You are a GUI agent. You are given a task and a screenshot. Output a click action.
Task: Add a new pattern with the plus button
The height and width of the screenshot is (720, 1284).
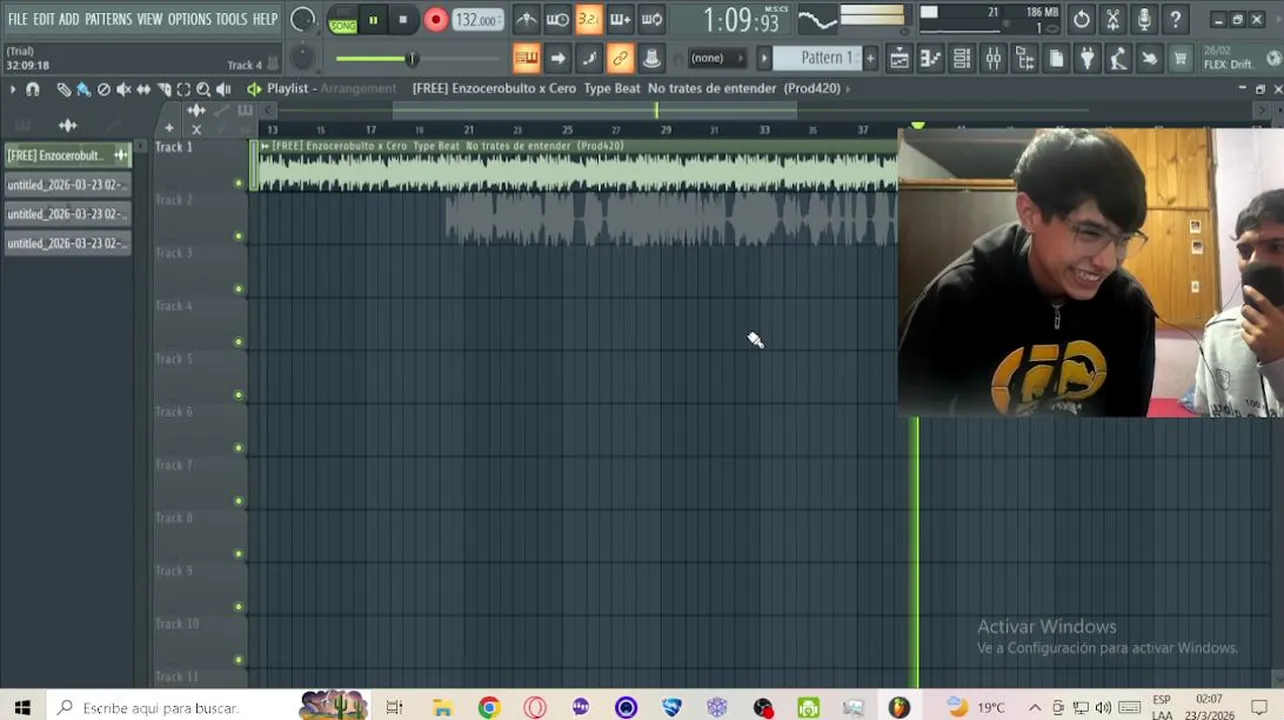(870, 58)
